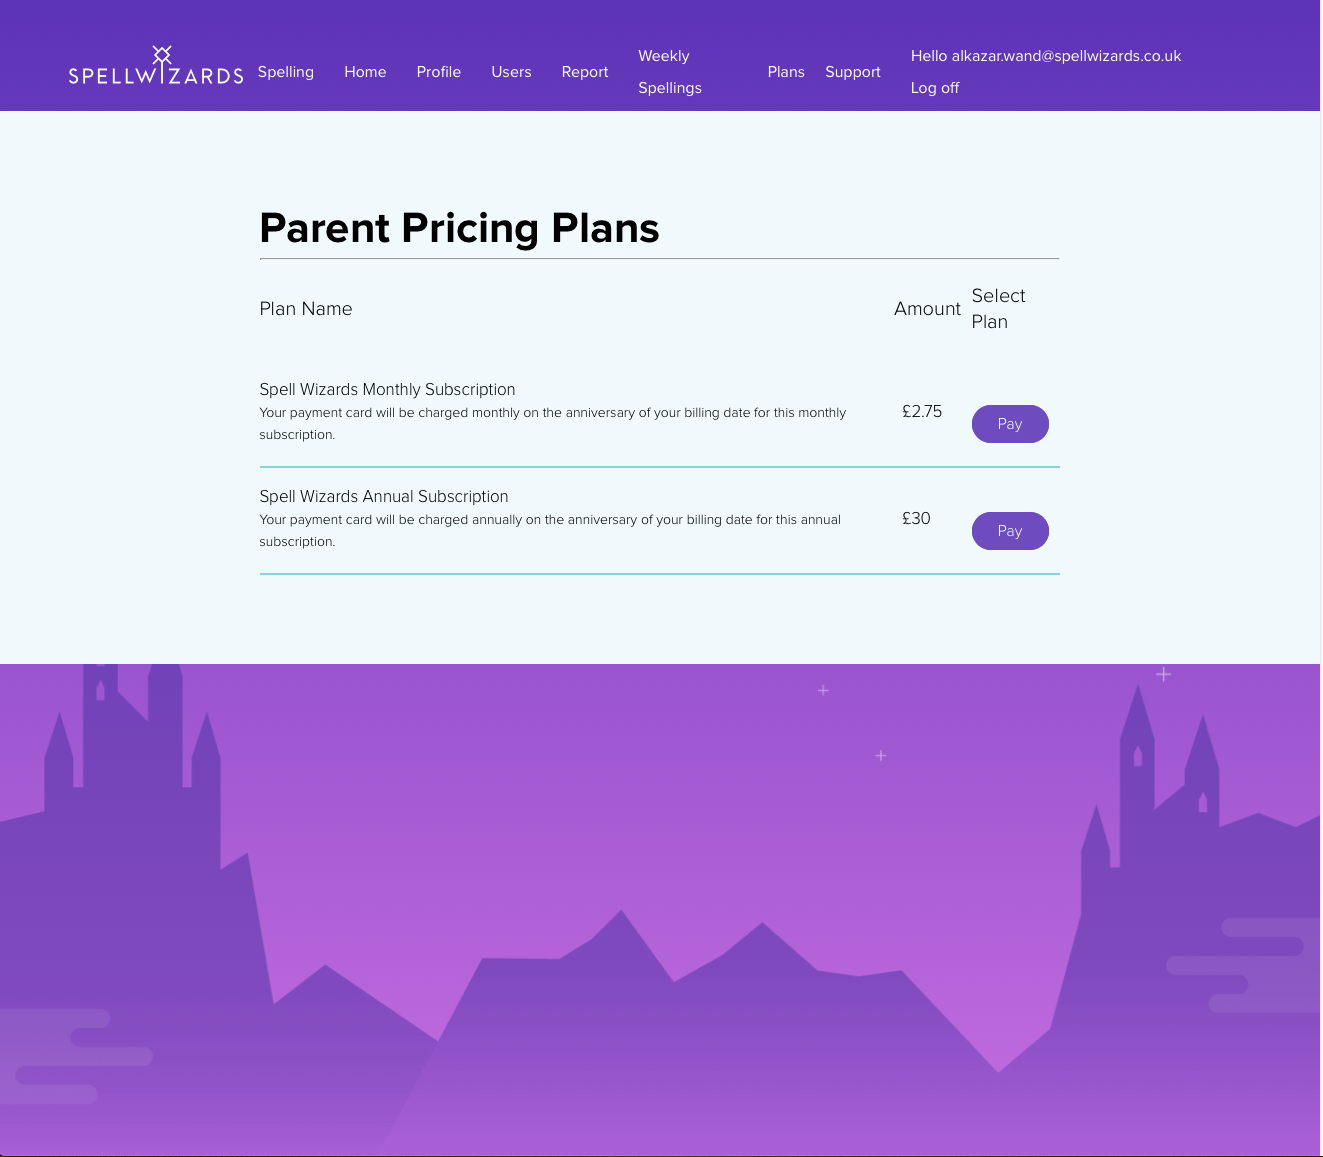Screen dimensions: 1323x1157
Task: Navigate to the Users page
Action: coord(511,72)
